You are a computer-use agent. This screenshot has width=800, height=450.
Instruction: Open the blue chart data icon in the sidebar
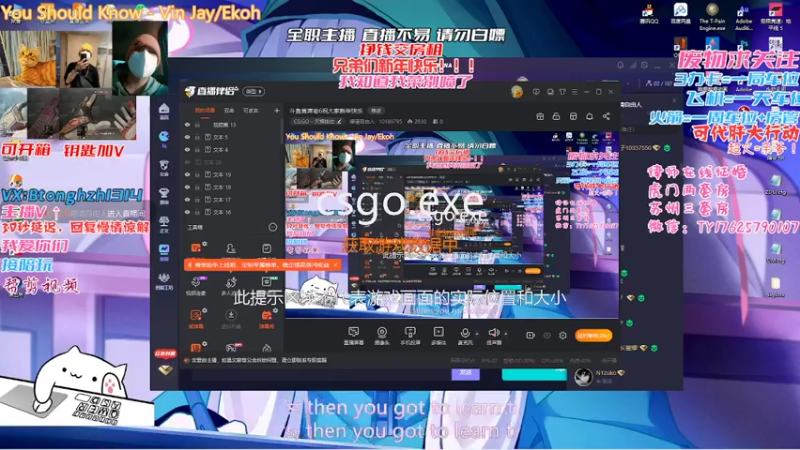click(x=164, y=249)
